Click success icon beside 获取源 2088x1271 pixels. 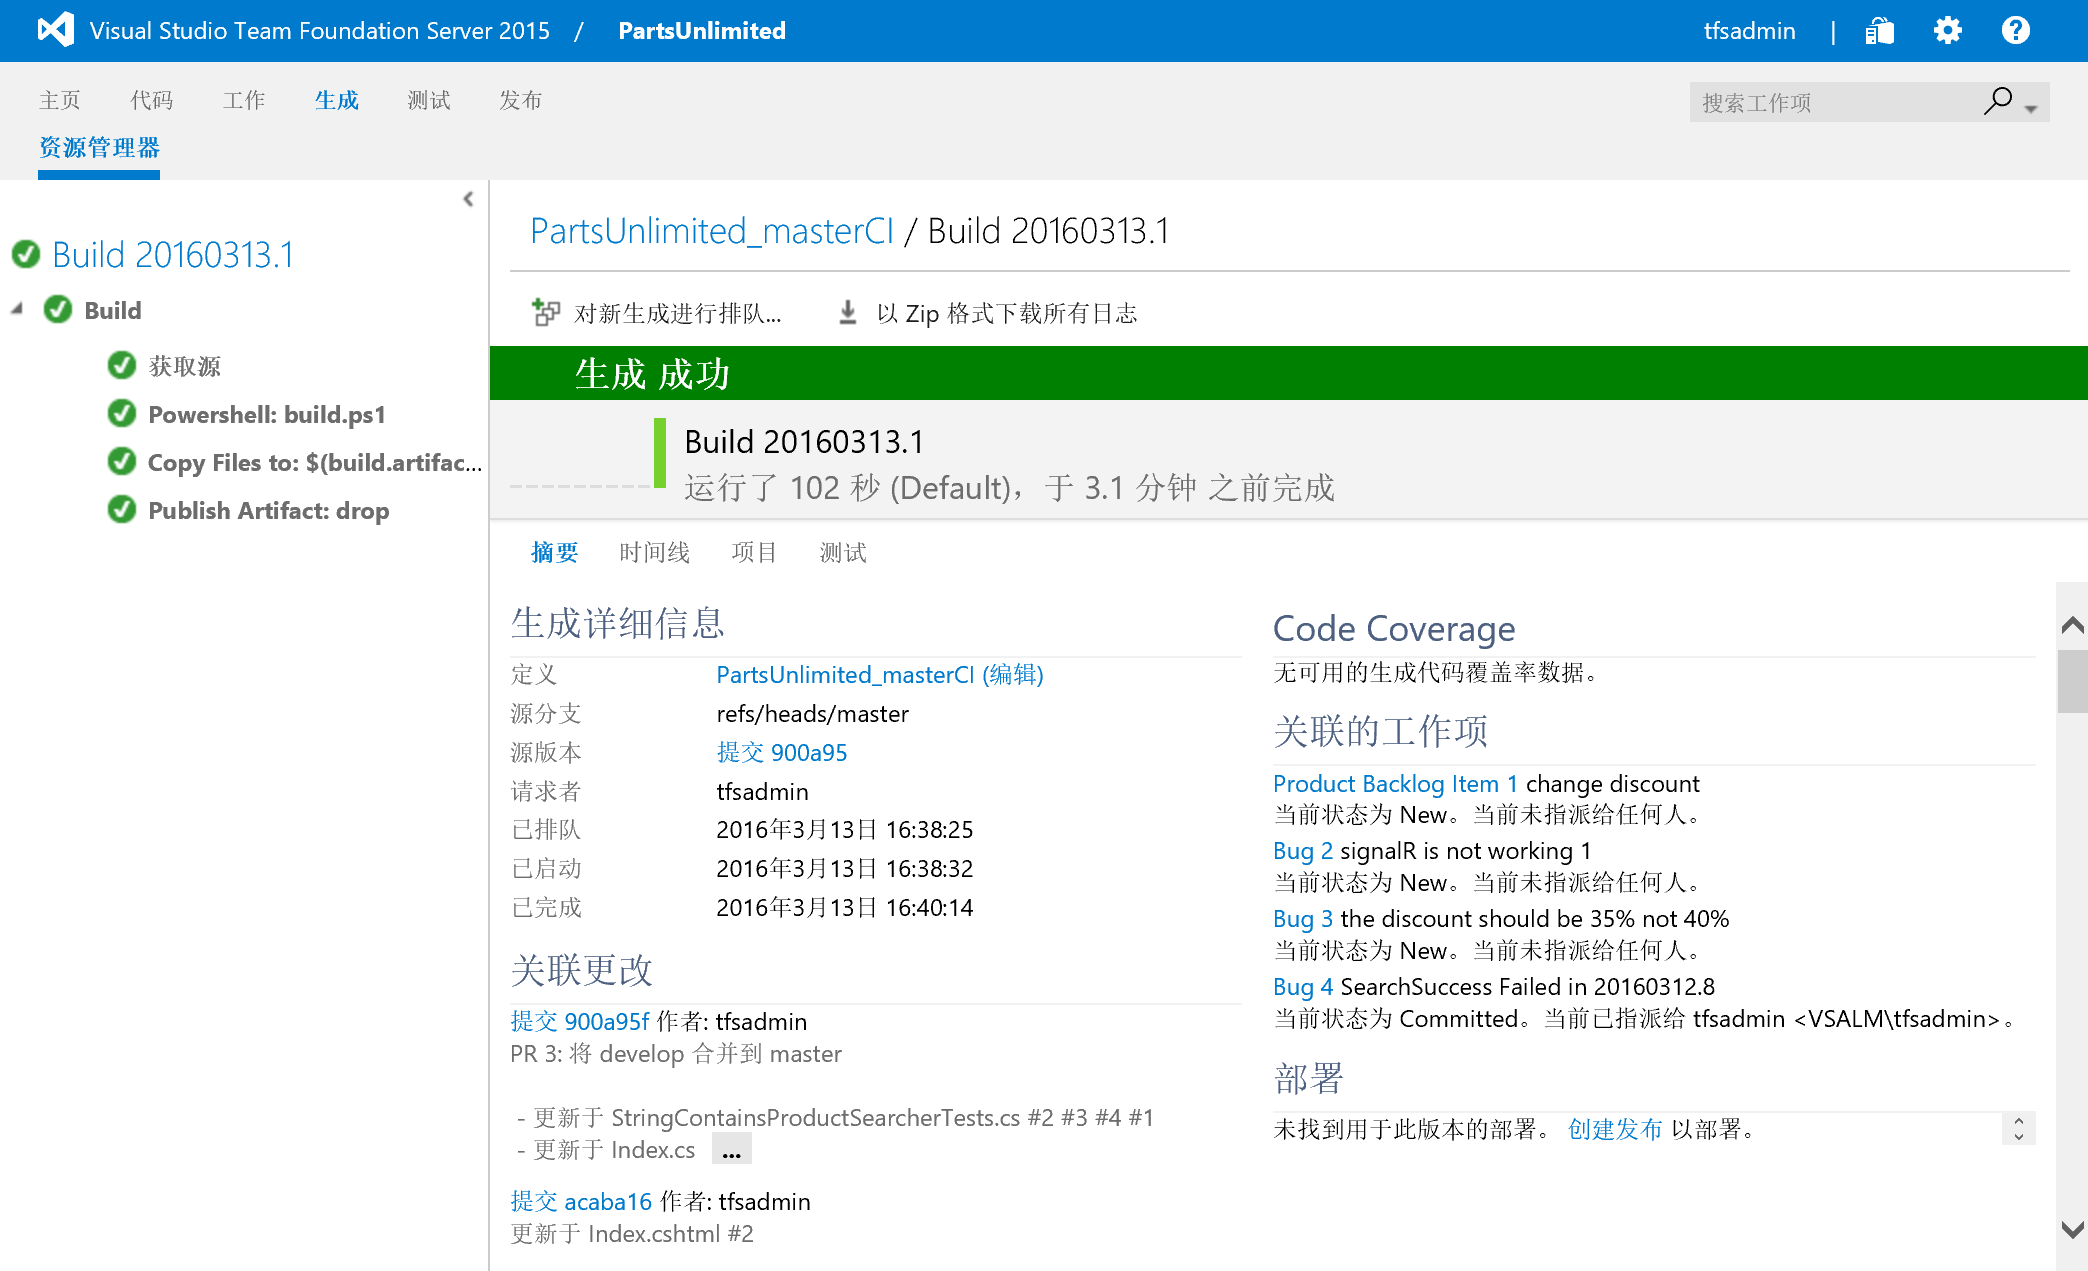(122, 366)
